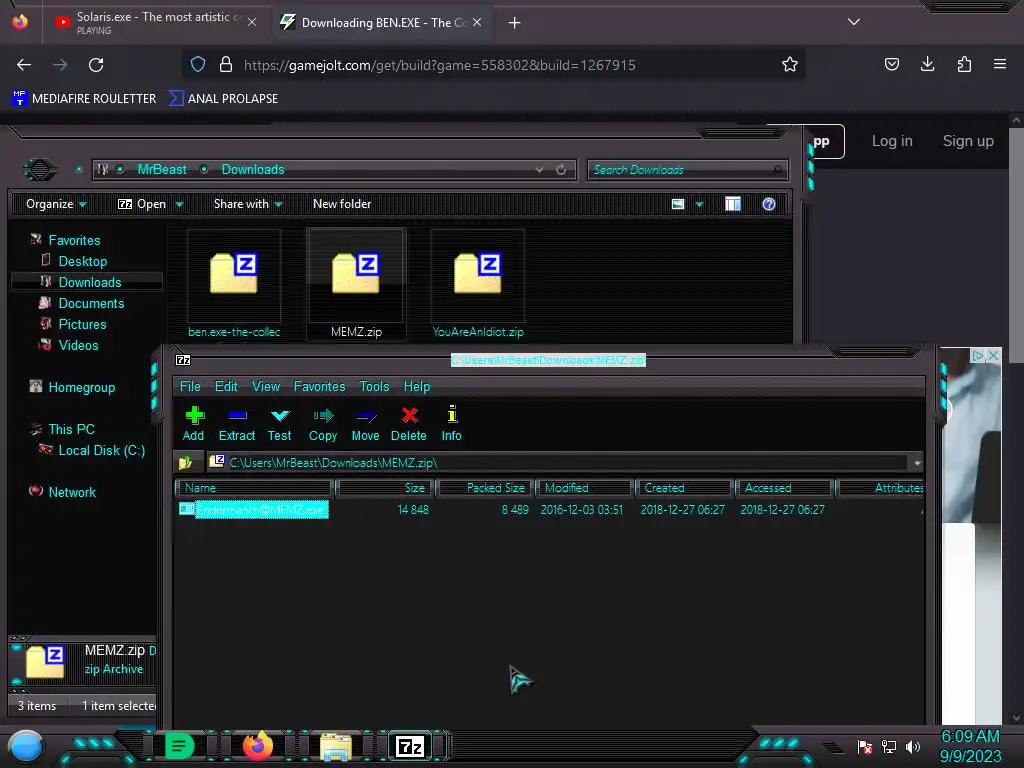Open Explorer help icon
Screen dimensions: 1024x768
769,204
